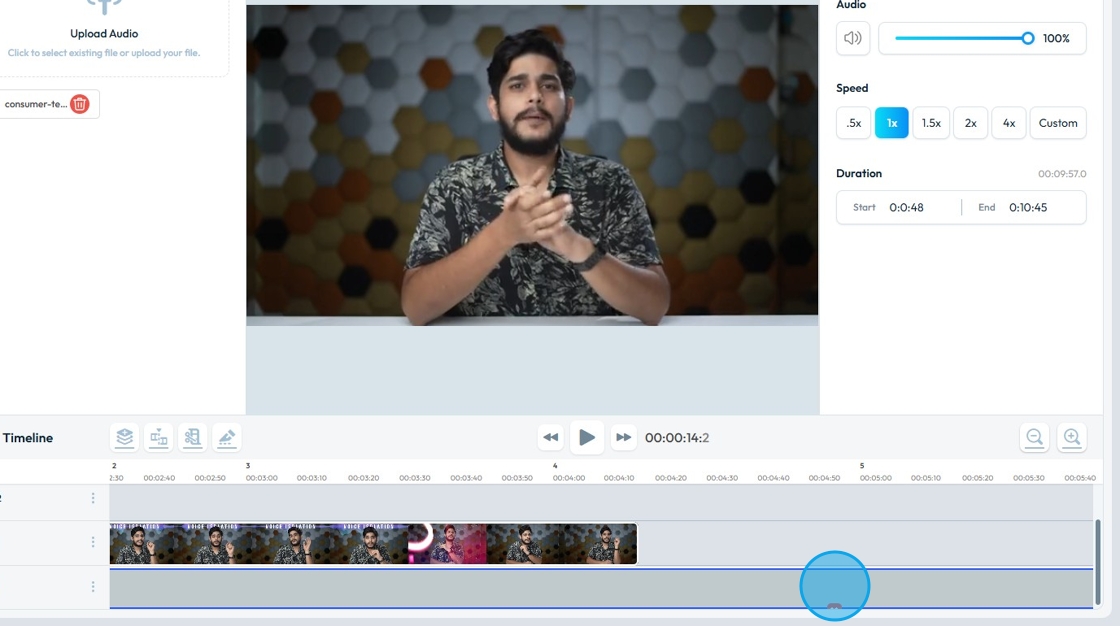1120x626 pixels.
Task: Select the audio clip track bar
Action: [601, 588]
